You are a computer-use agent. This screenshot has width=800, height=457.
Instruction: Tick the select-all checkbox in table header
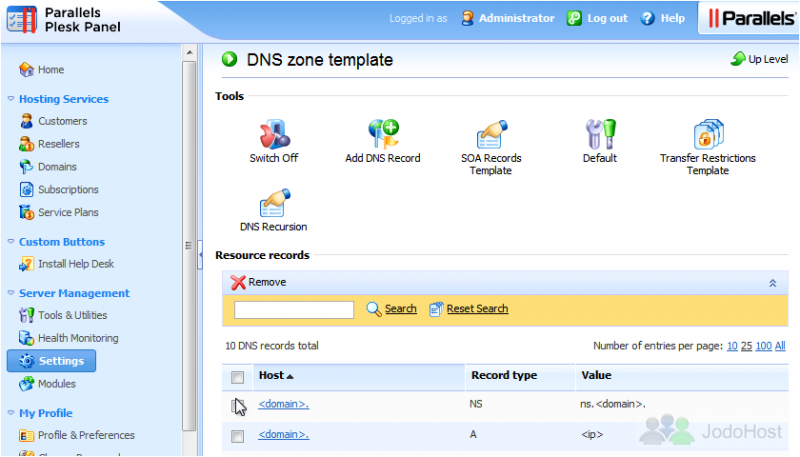[x=237, y=377]
